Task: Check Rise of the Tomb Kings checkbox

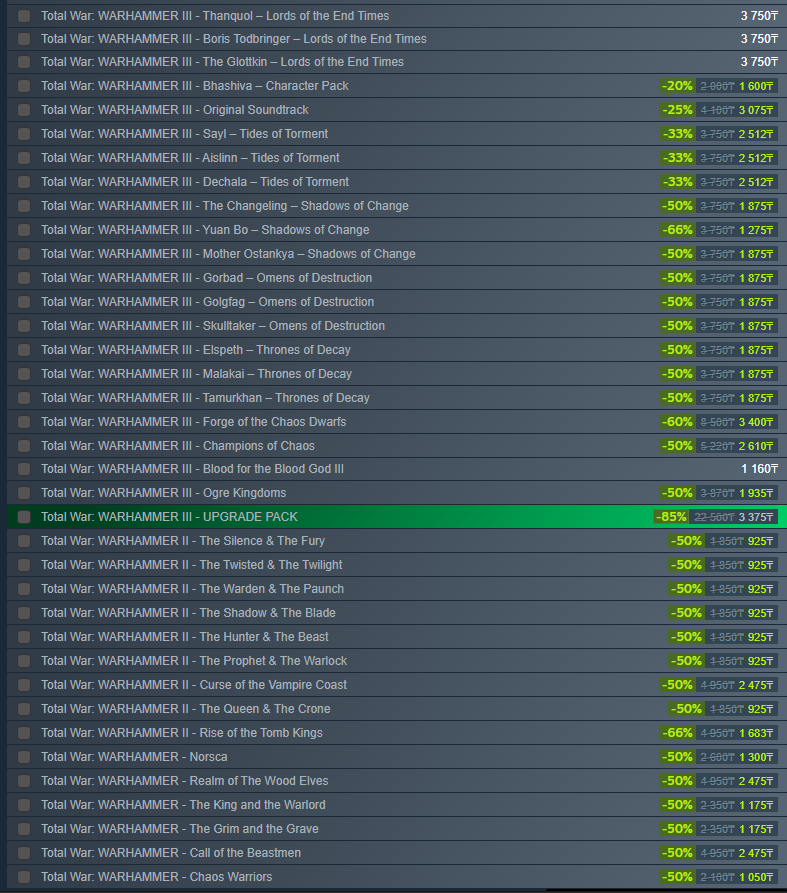Action: (24, 733)
